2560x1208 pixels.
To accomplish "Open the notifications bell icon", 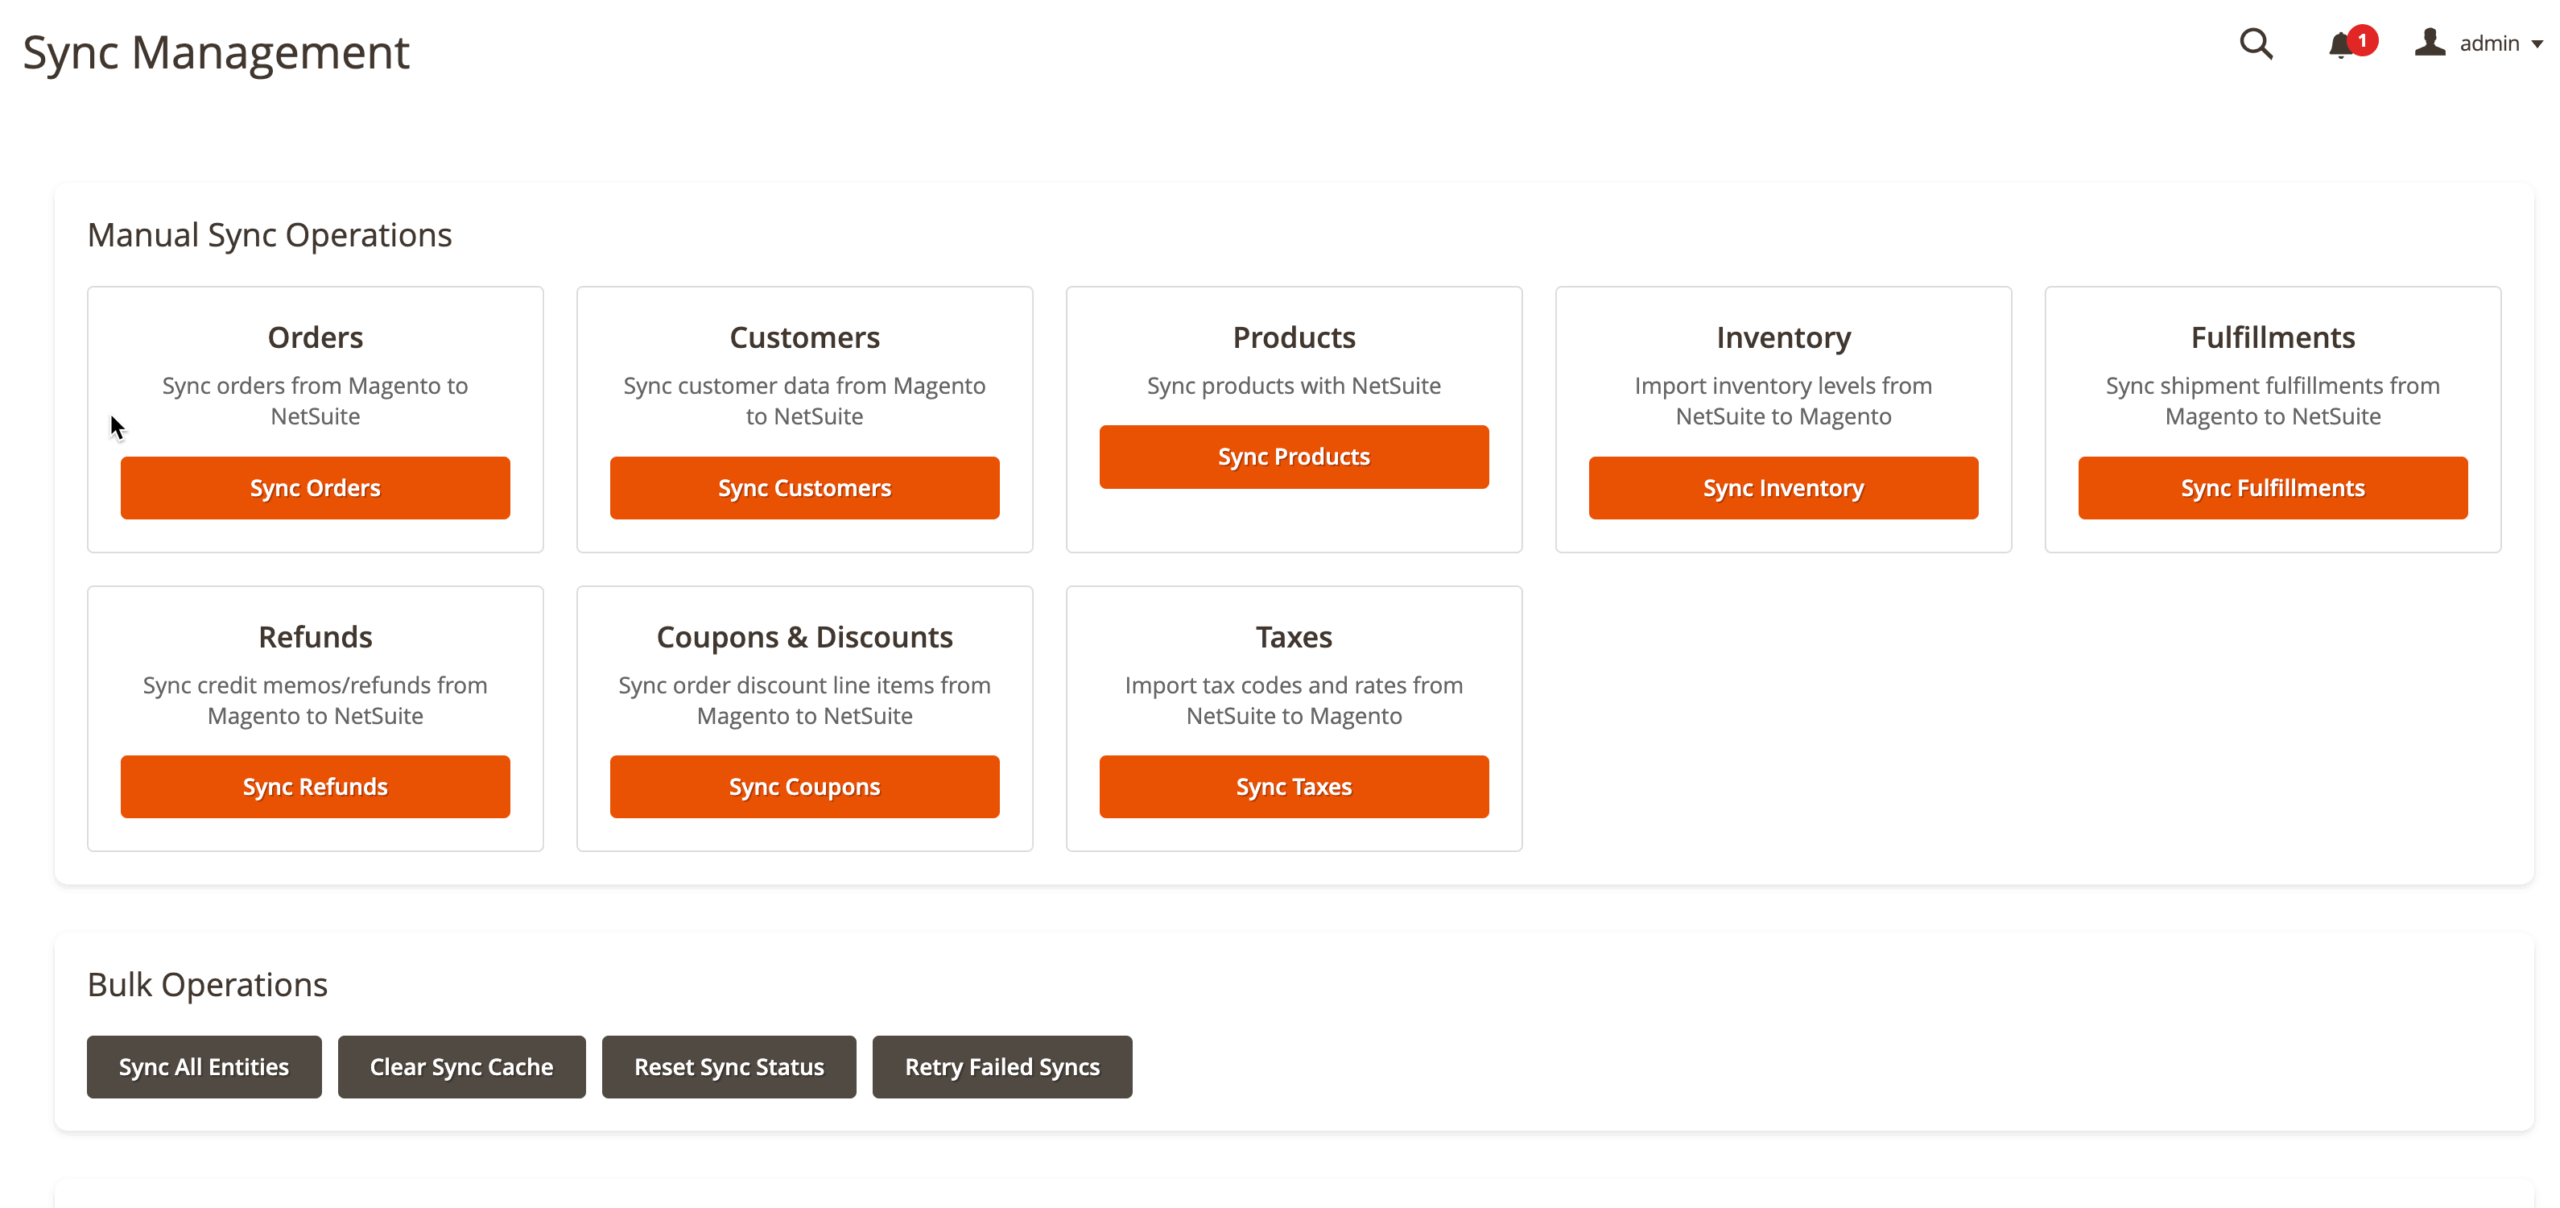I will pos(2338,46).
